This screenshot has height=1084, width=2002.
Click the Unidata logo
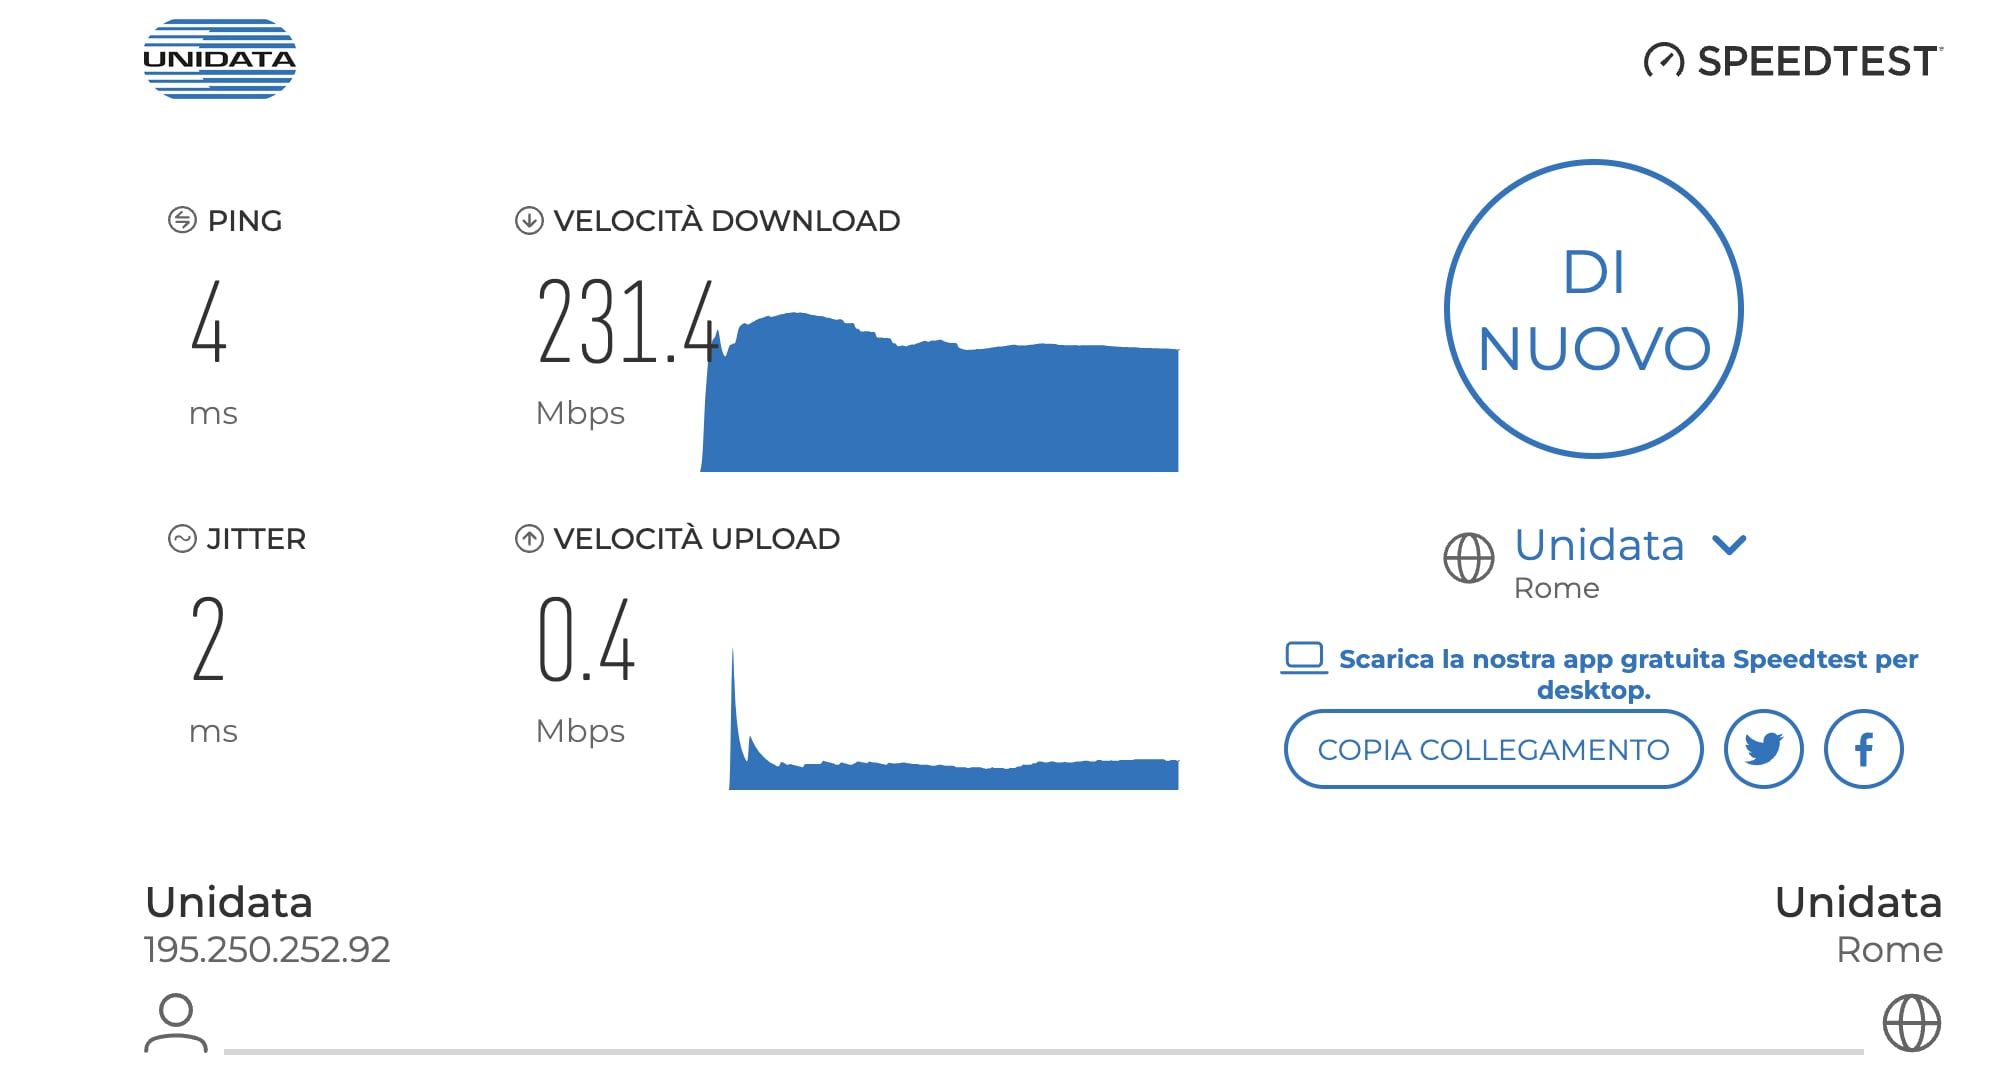tap(219, 58)
